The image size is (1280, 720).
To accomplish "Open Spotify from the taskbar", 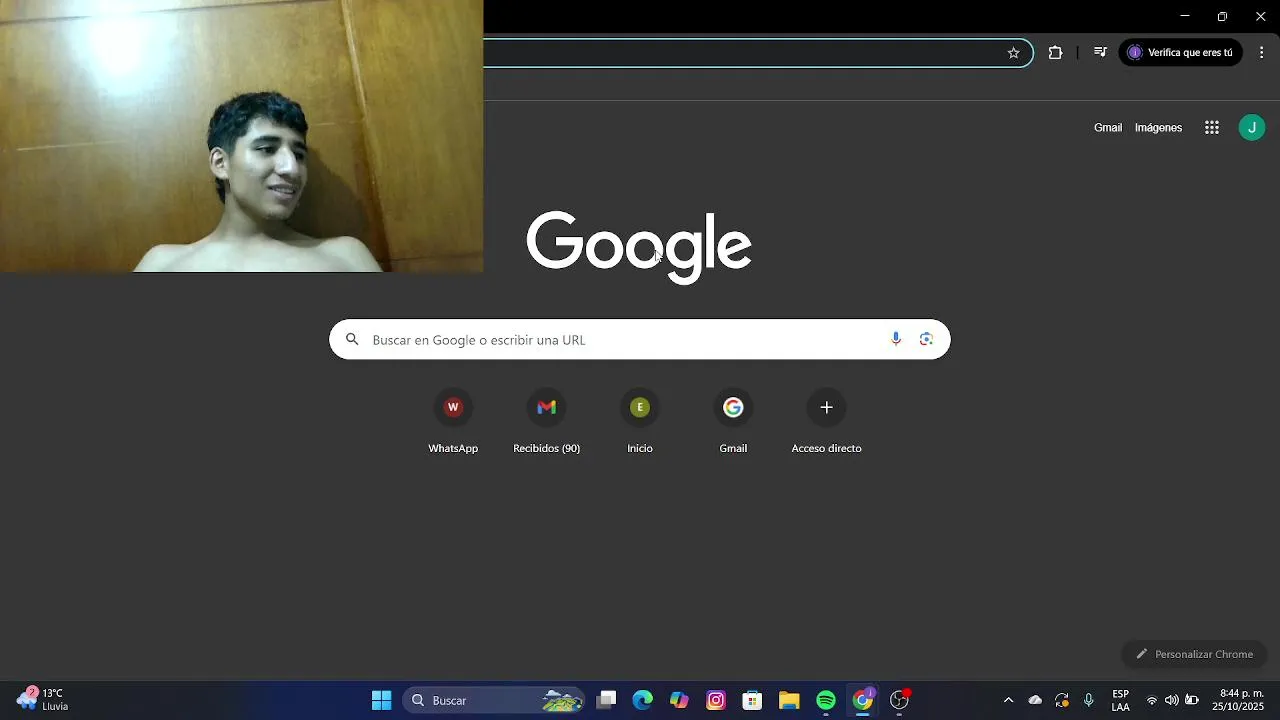I will pyautogui.click(x=826, y=700).
